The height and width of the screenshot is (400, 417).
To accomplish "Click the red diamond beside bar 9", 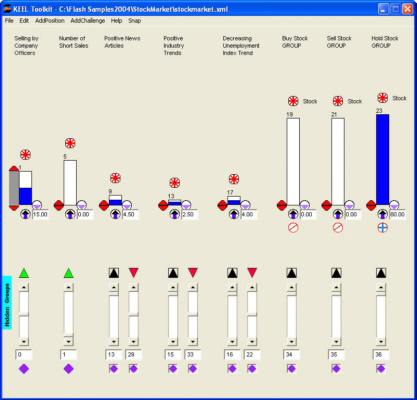I will pos(104,206).
